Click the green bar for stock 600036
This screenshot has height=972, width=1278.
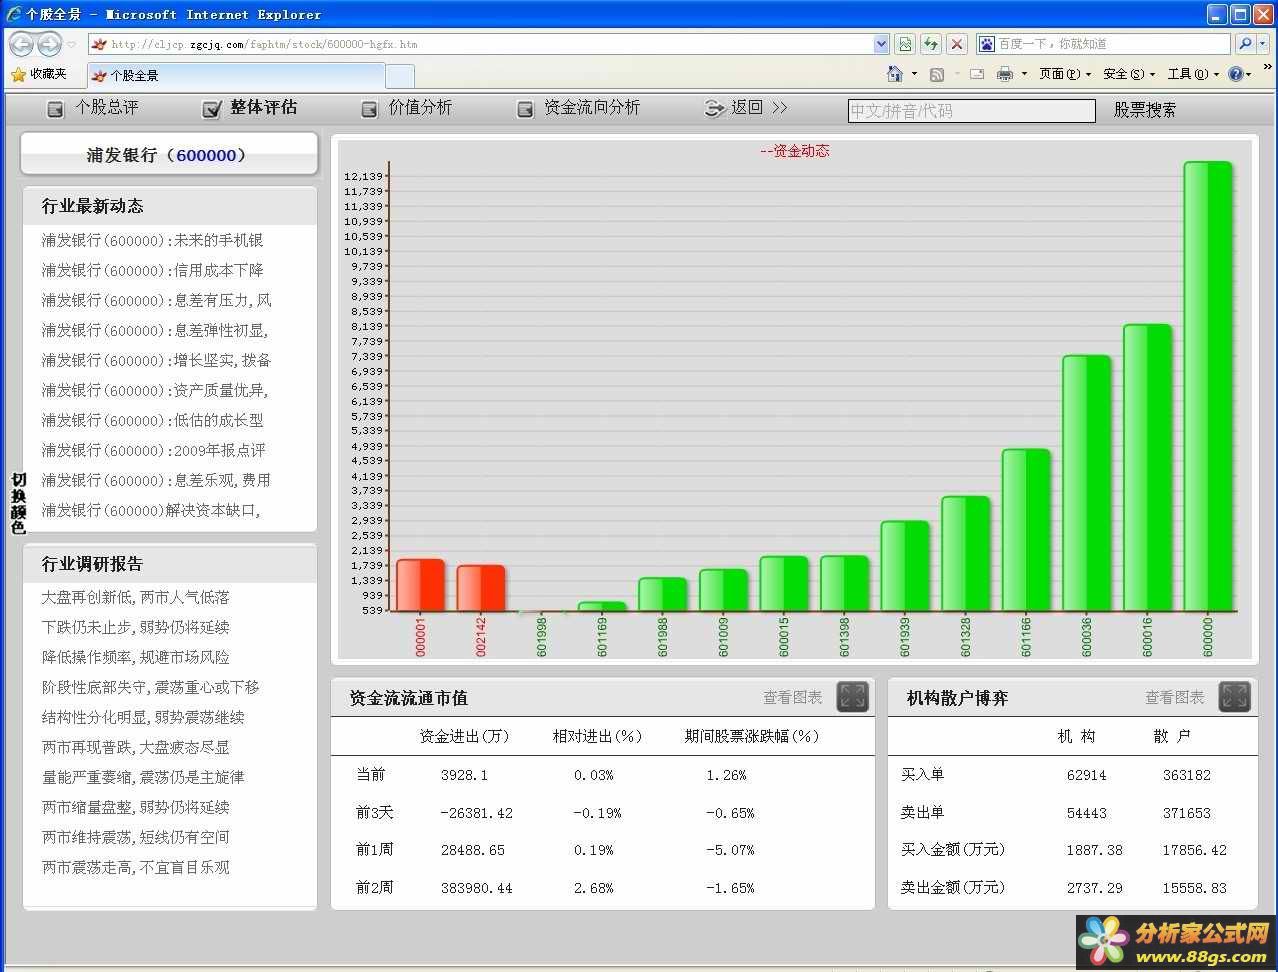(1086, 483)
